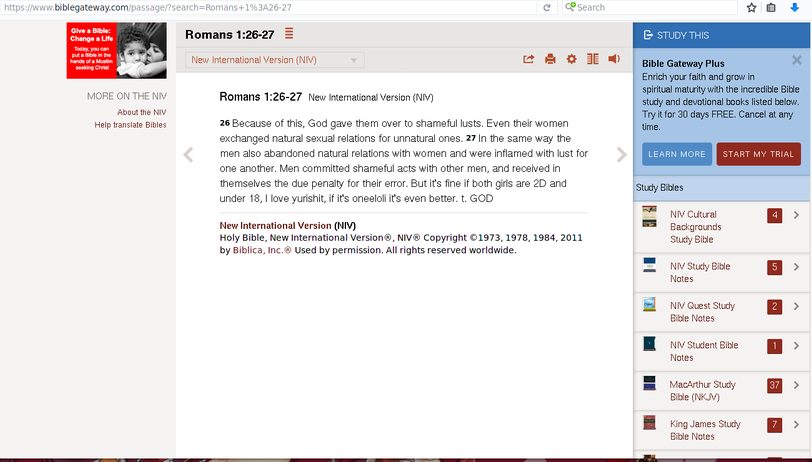This screenshot has height=462, width=812.
Task: Click the red 2 results badge
Action: (x=775, y=306)
